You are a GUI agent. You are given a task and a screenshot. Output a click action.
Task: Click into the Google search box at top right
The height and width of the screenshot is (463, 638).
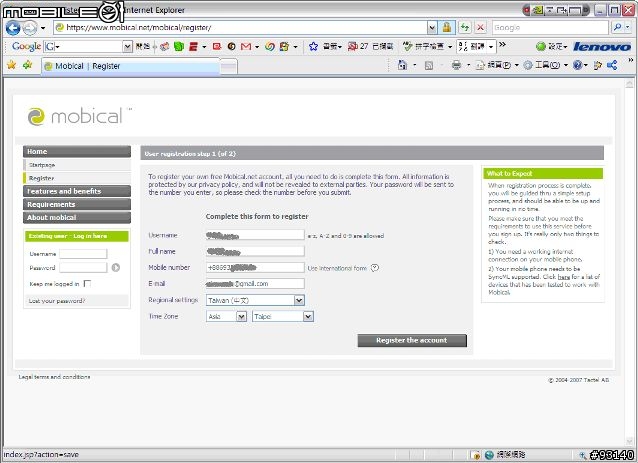tap(550, 28)
